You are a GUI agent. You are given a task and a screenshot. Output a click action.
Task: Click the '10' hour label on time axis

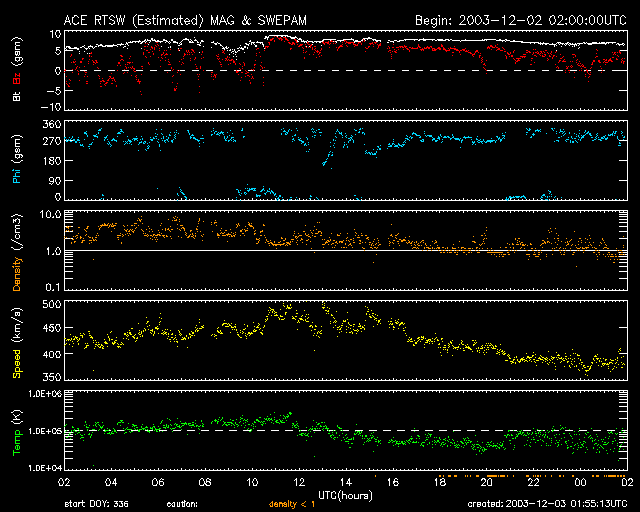[252, 483]
